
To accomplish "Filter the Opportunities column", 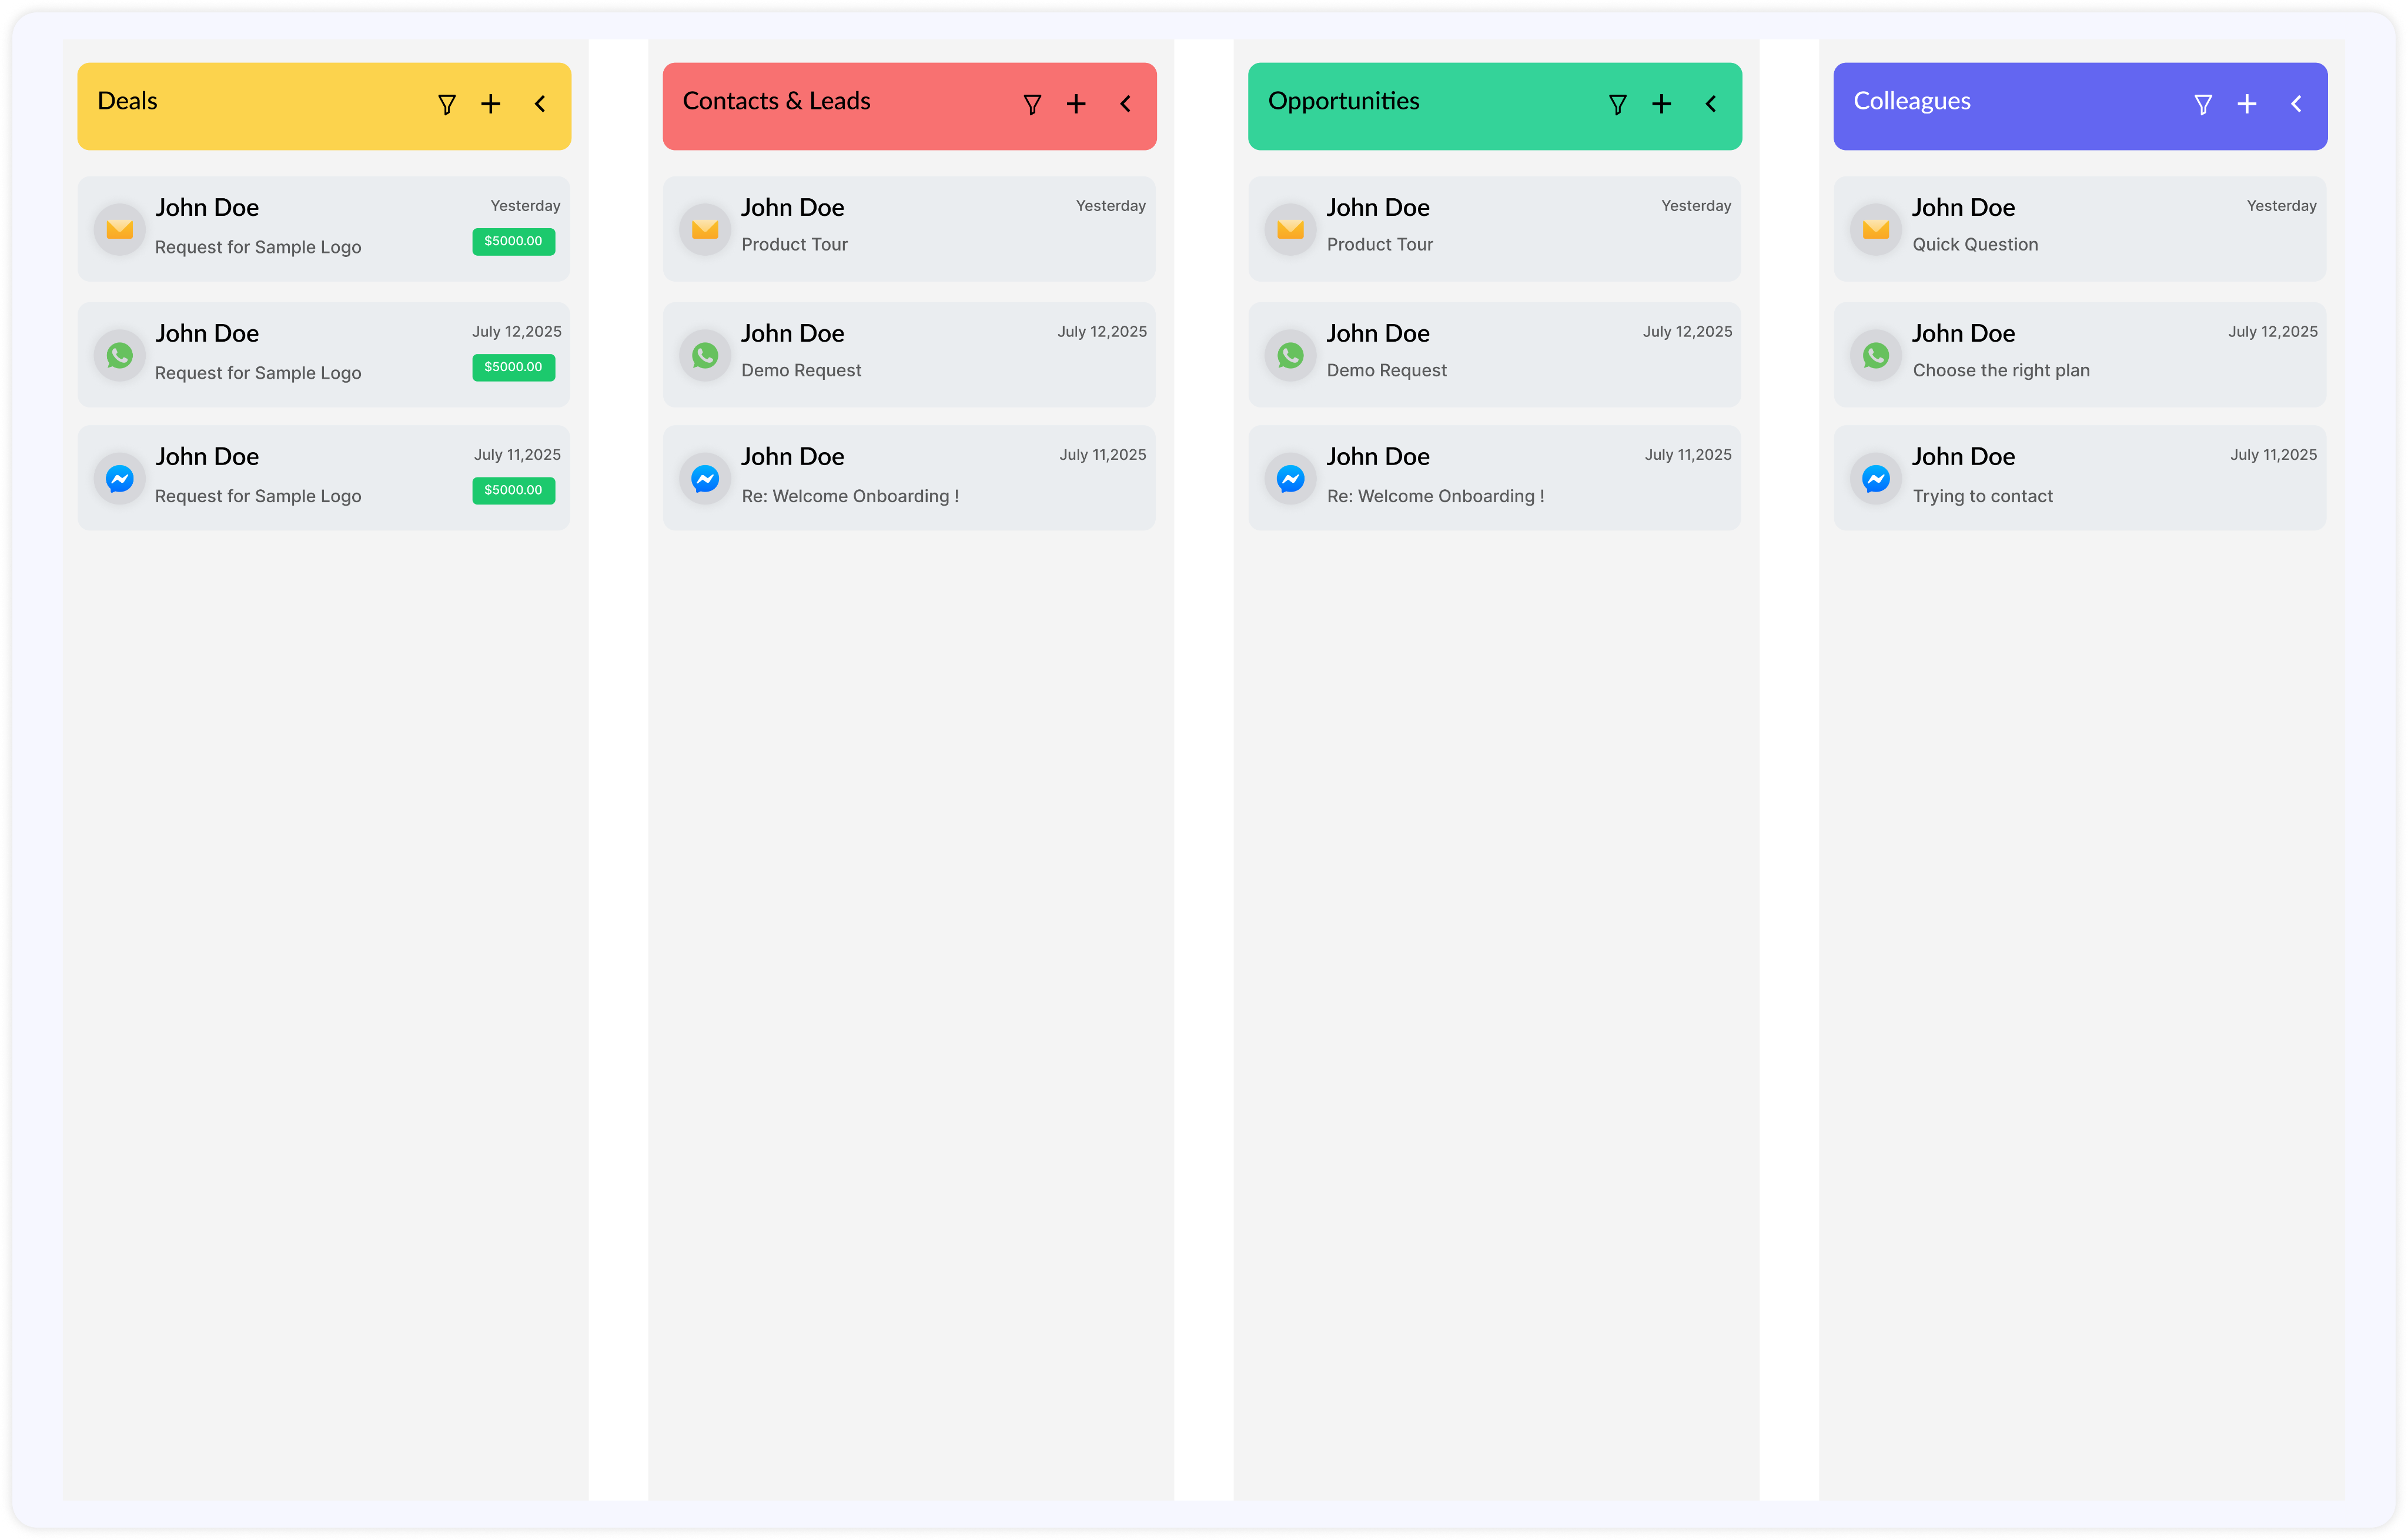I will point(1617,104).
